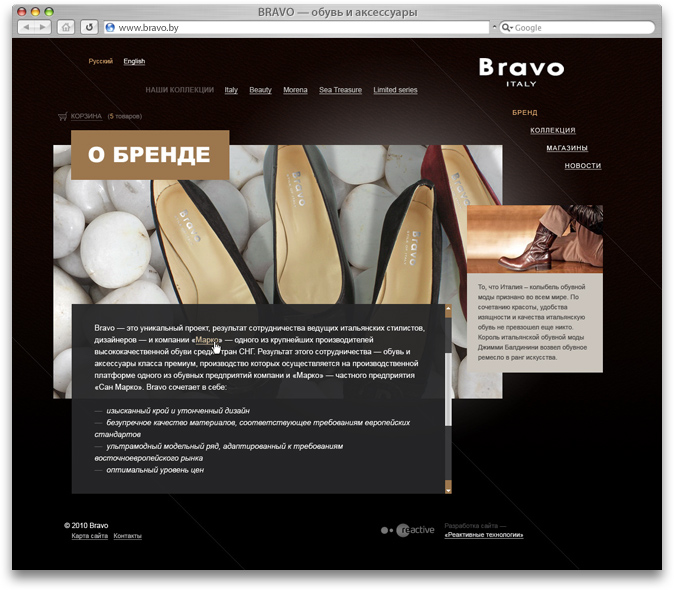Screen dimensions: 674x590
Task: Click the Reactive logo in the footer
Action: click(x=408, y=530)
